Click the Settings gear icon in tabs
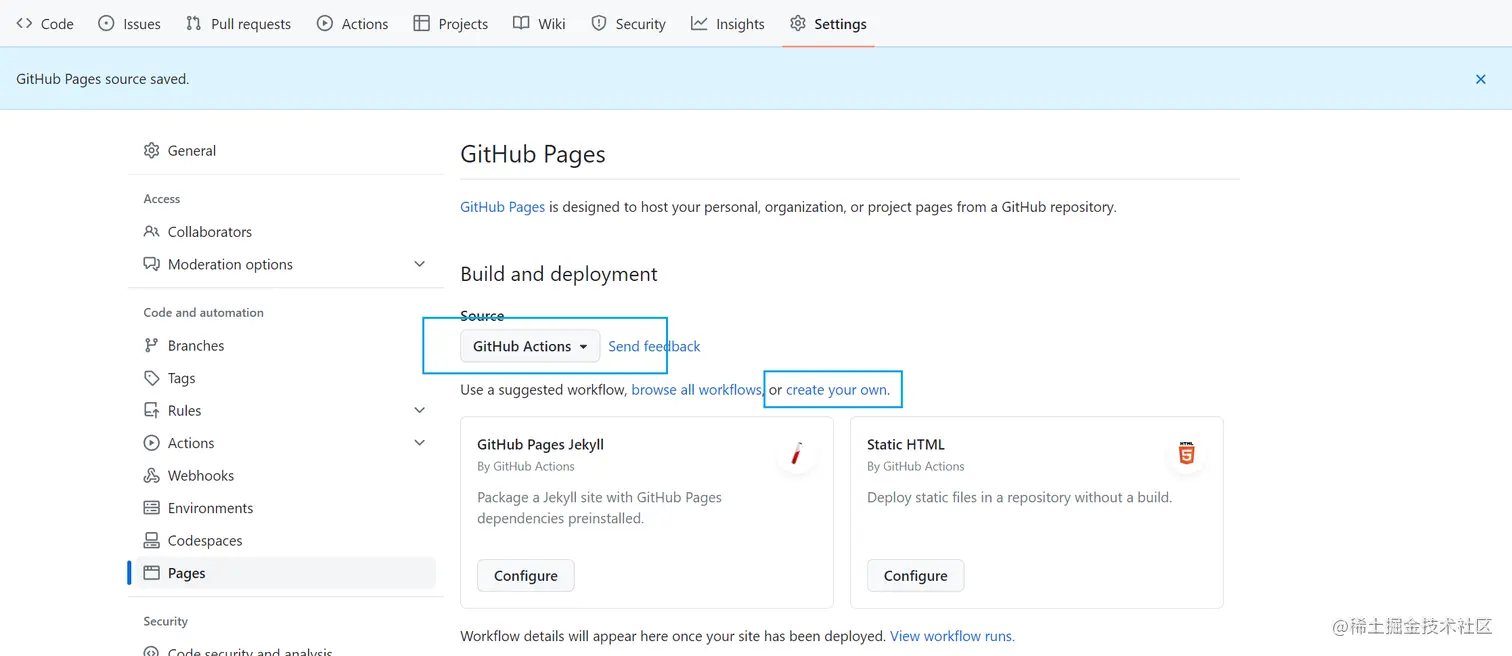Image resolution: width=1512 pixels, height=656 pixels. (798, 23)
